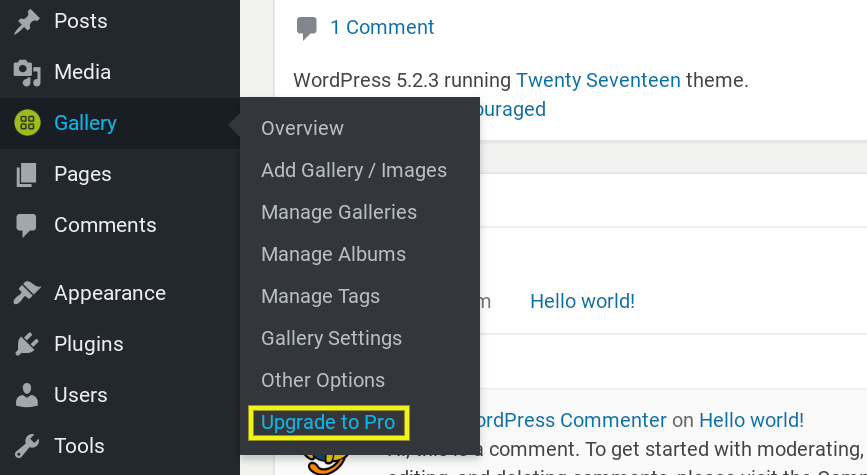Select Manage Tags entry

tap(321, 296)
